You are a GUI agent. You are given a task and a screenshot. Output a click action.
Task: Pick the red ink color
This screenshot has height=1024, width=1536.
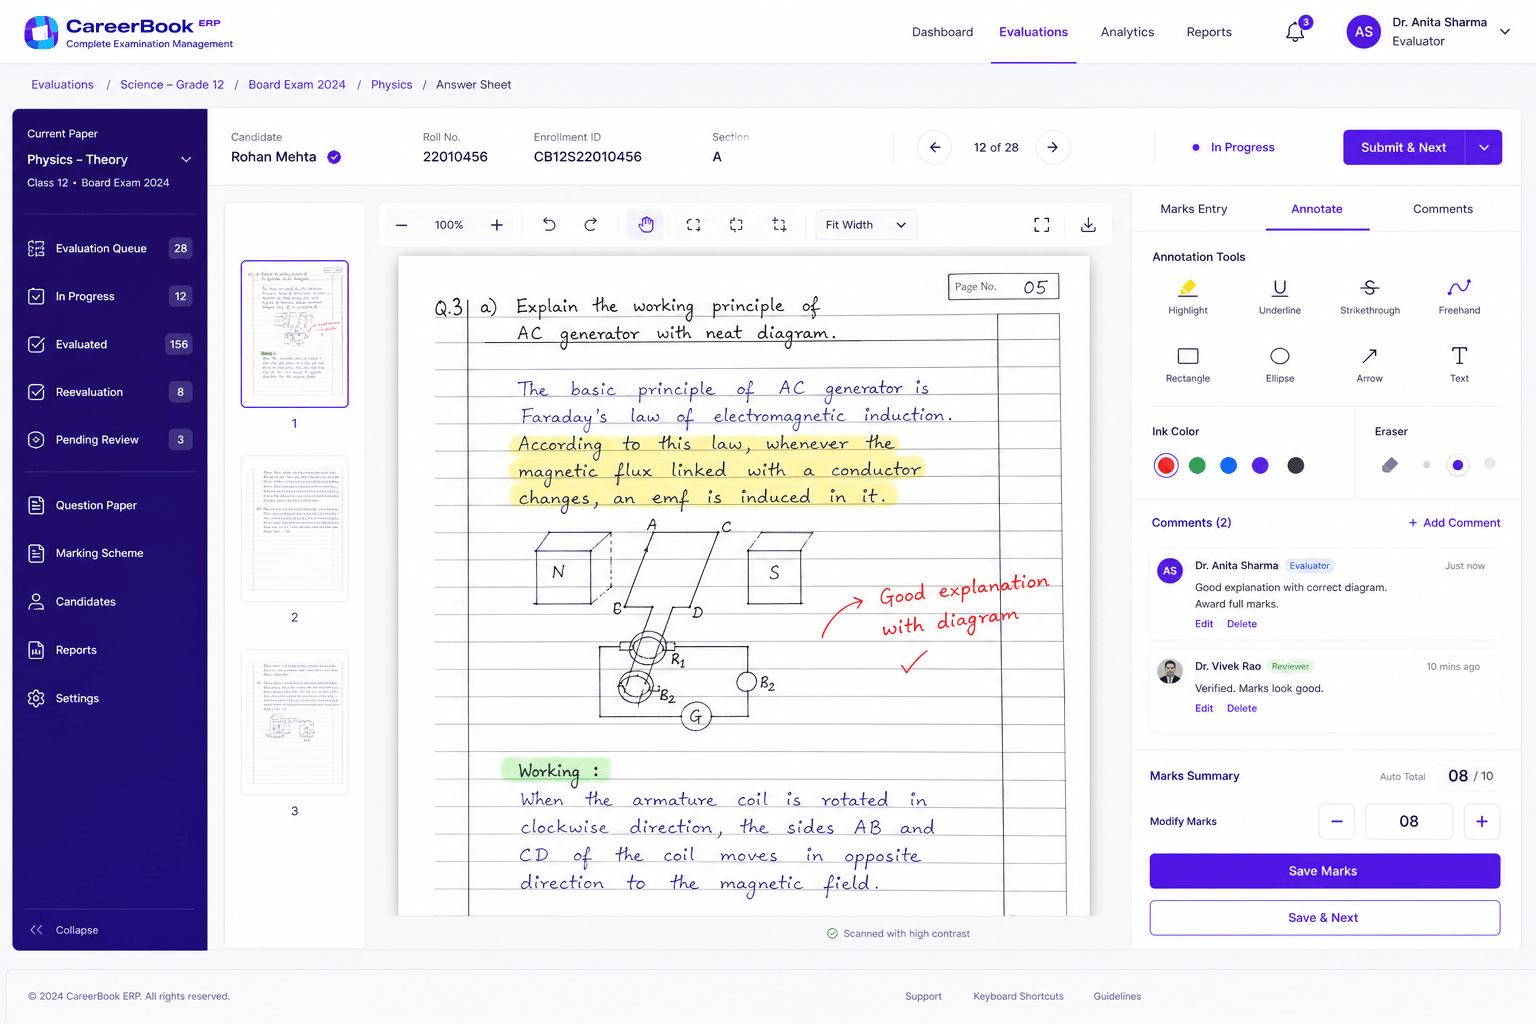[x=1166, y=465]
